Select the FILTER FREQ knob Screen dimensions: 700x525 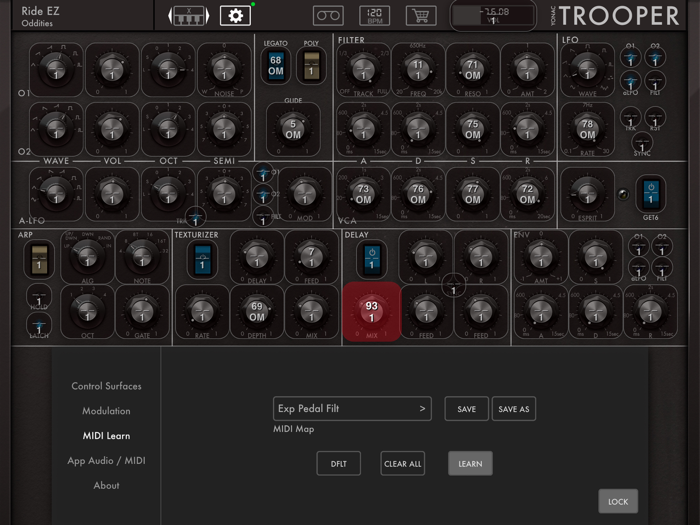pyautogui.click(x=418, y=70)
